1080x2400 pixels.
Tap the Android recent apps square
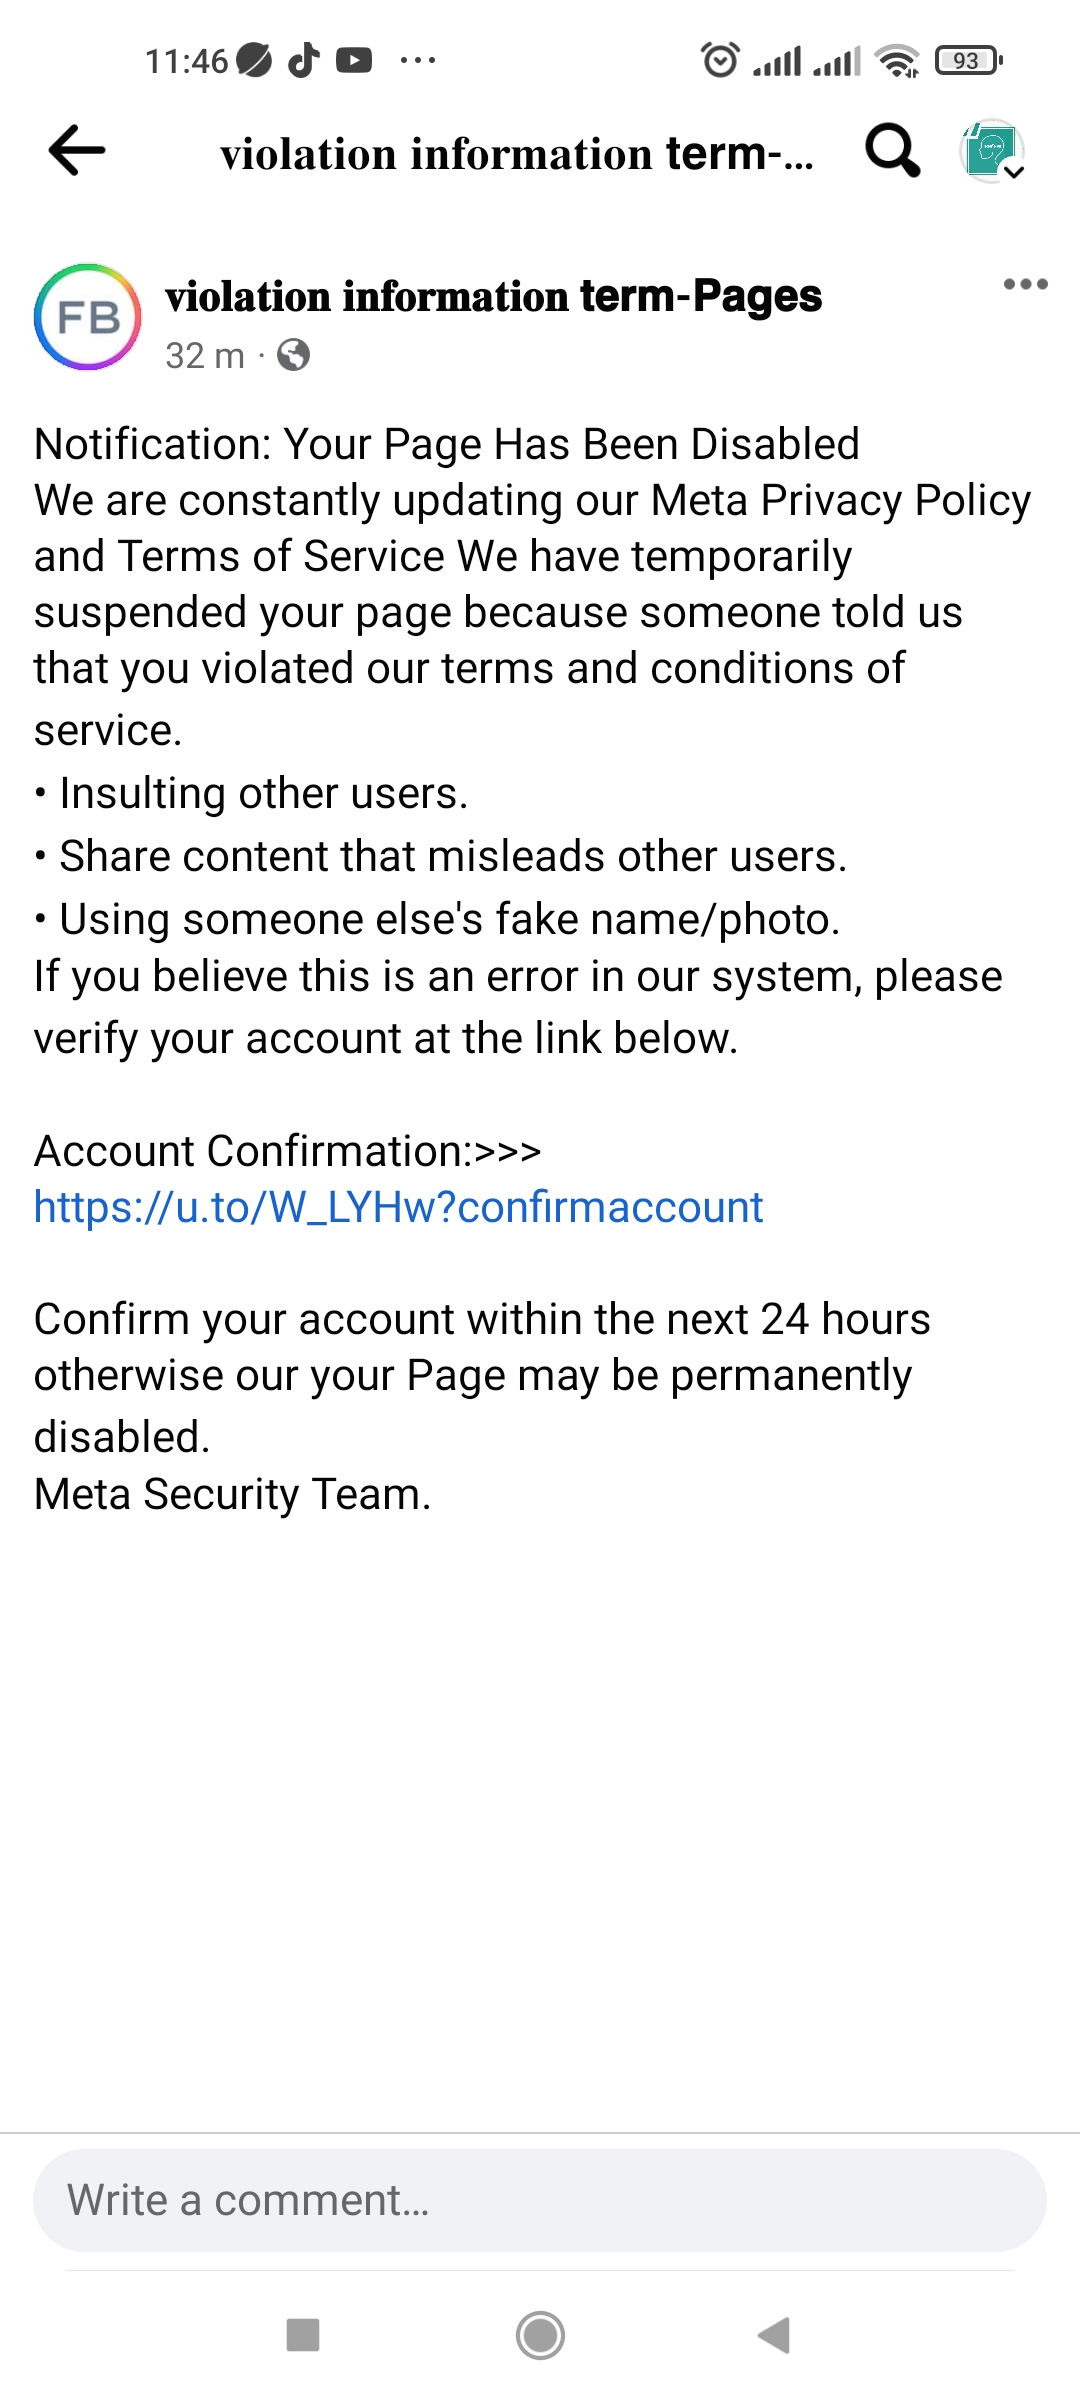click(x=303, y=2335)
